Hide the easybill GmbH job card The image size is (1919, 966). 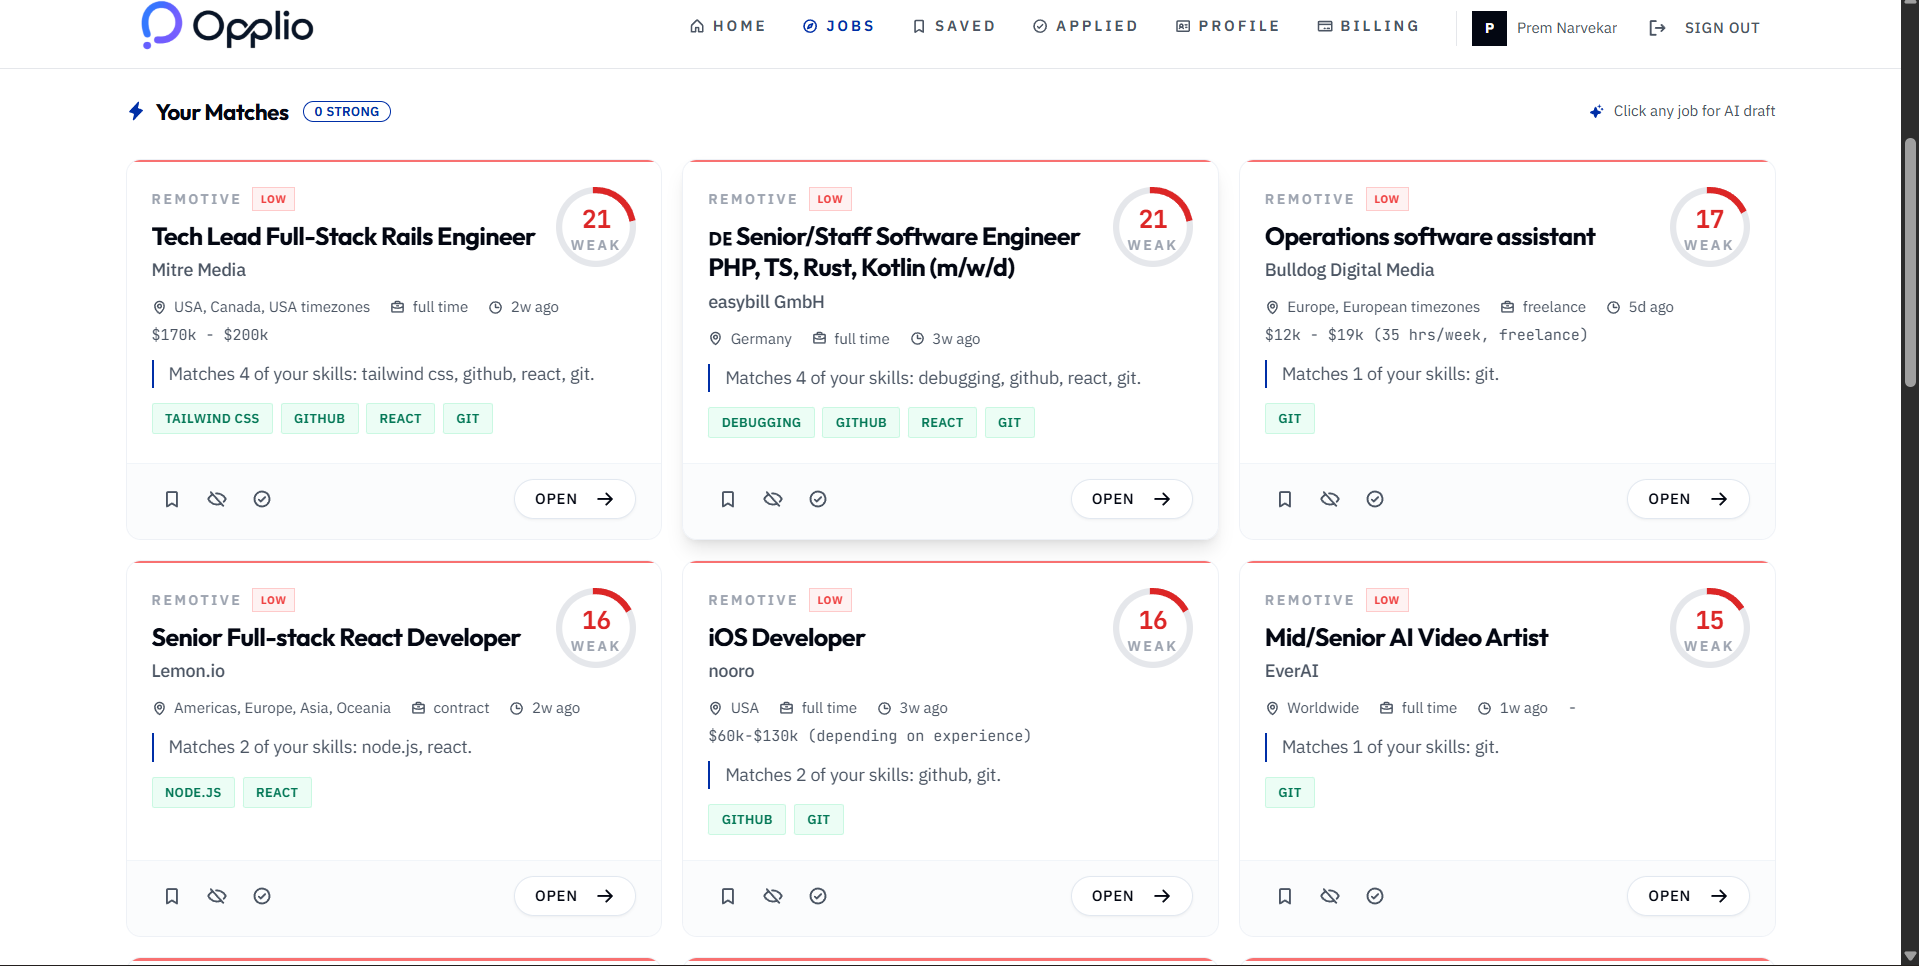(x=773, y=499)
